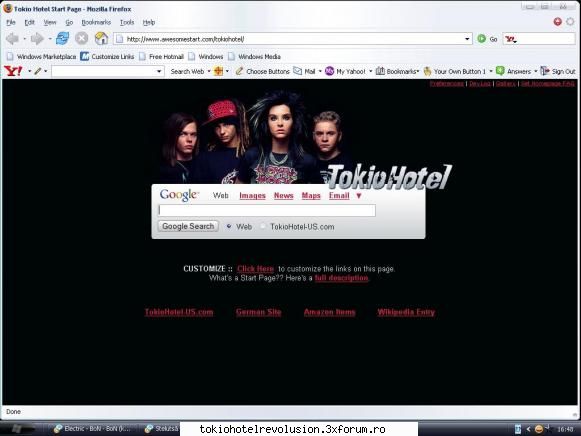Open the Amazon Items link
581x436 pixels.
coord(329,312)
